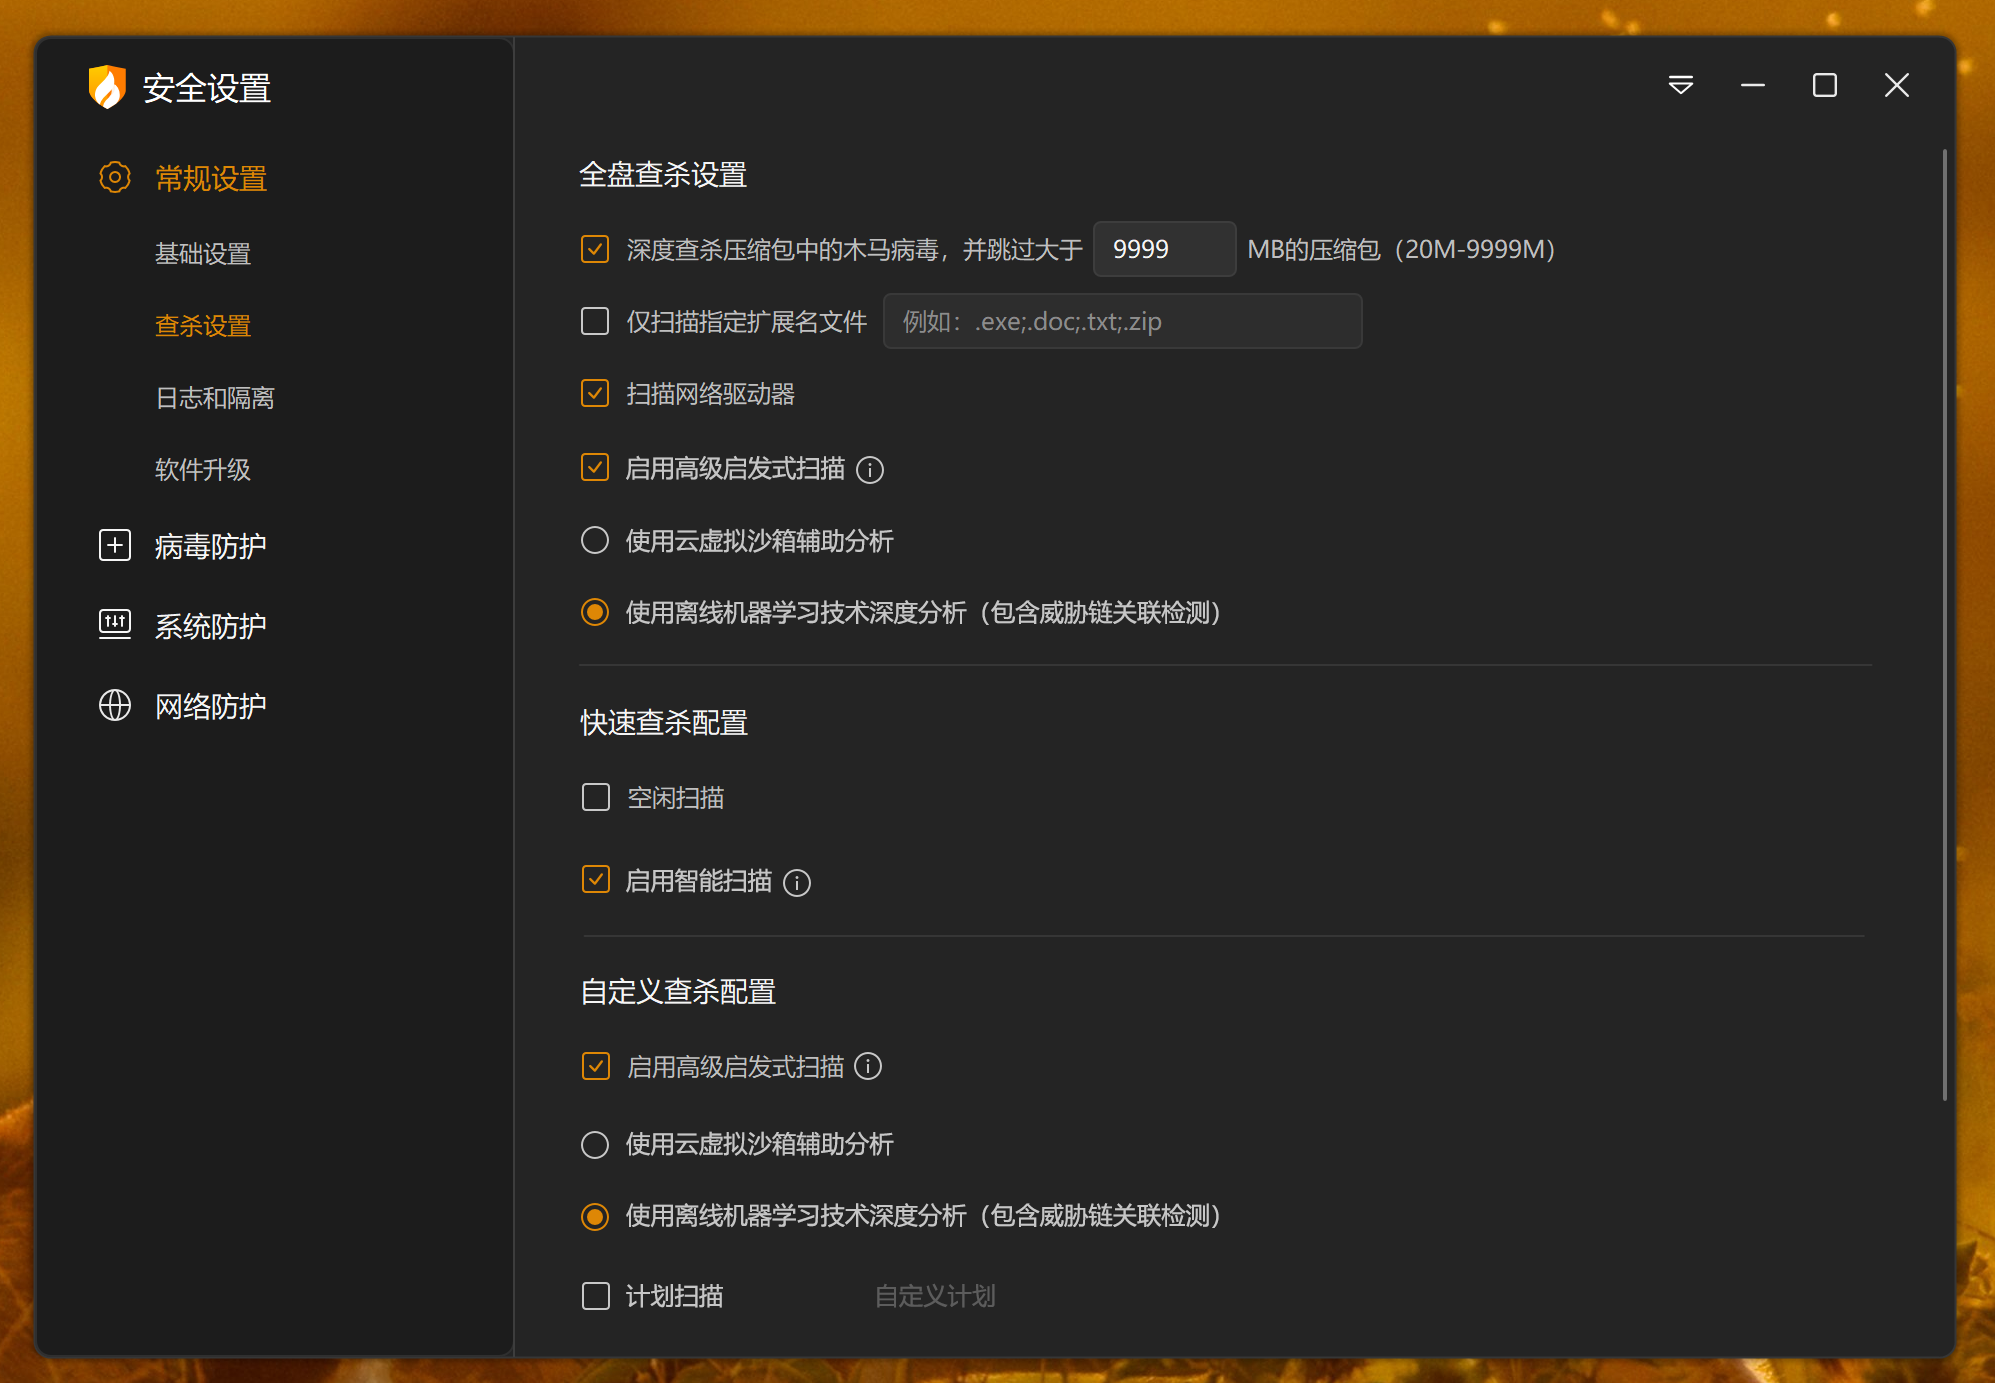
Task: Select first 使用云虚拟沙箱辅助分析 radio in 全盘查杀
Action: click(x=595, y=541)
